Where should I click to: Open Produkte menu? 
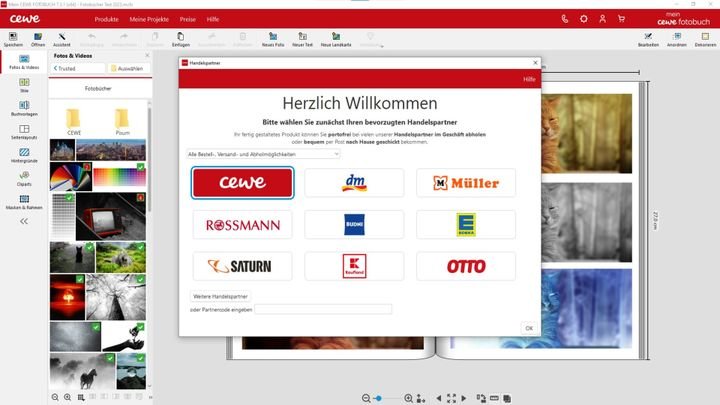[x=107, y=19]
